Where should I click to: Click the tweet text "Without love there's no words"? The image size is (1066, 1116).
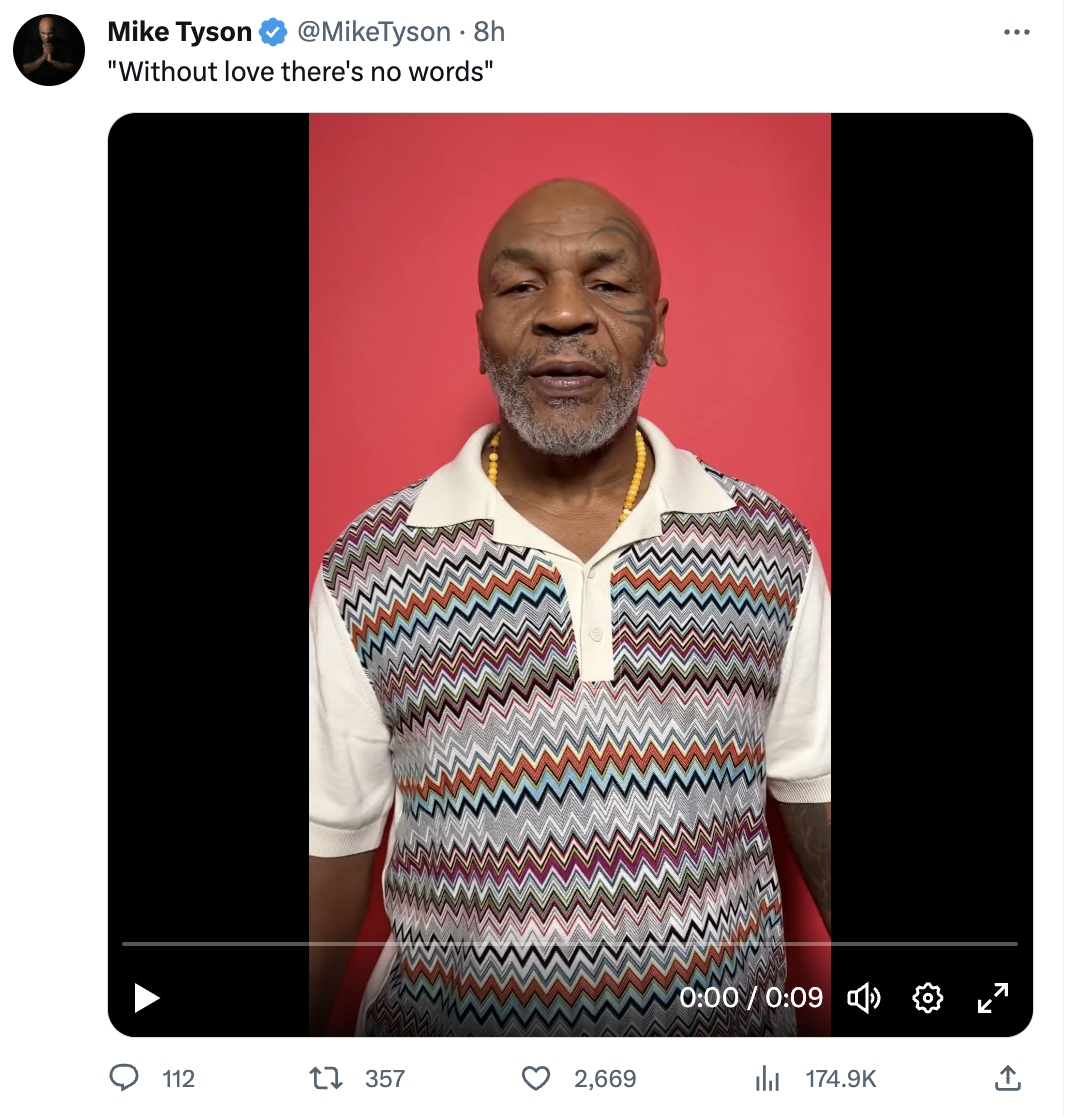click(300, 72)
